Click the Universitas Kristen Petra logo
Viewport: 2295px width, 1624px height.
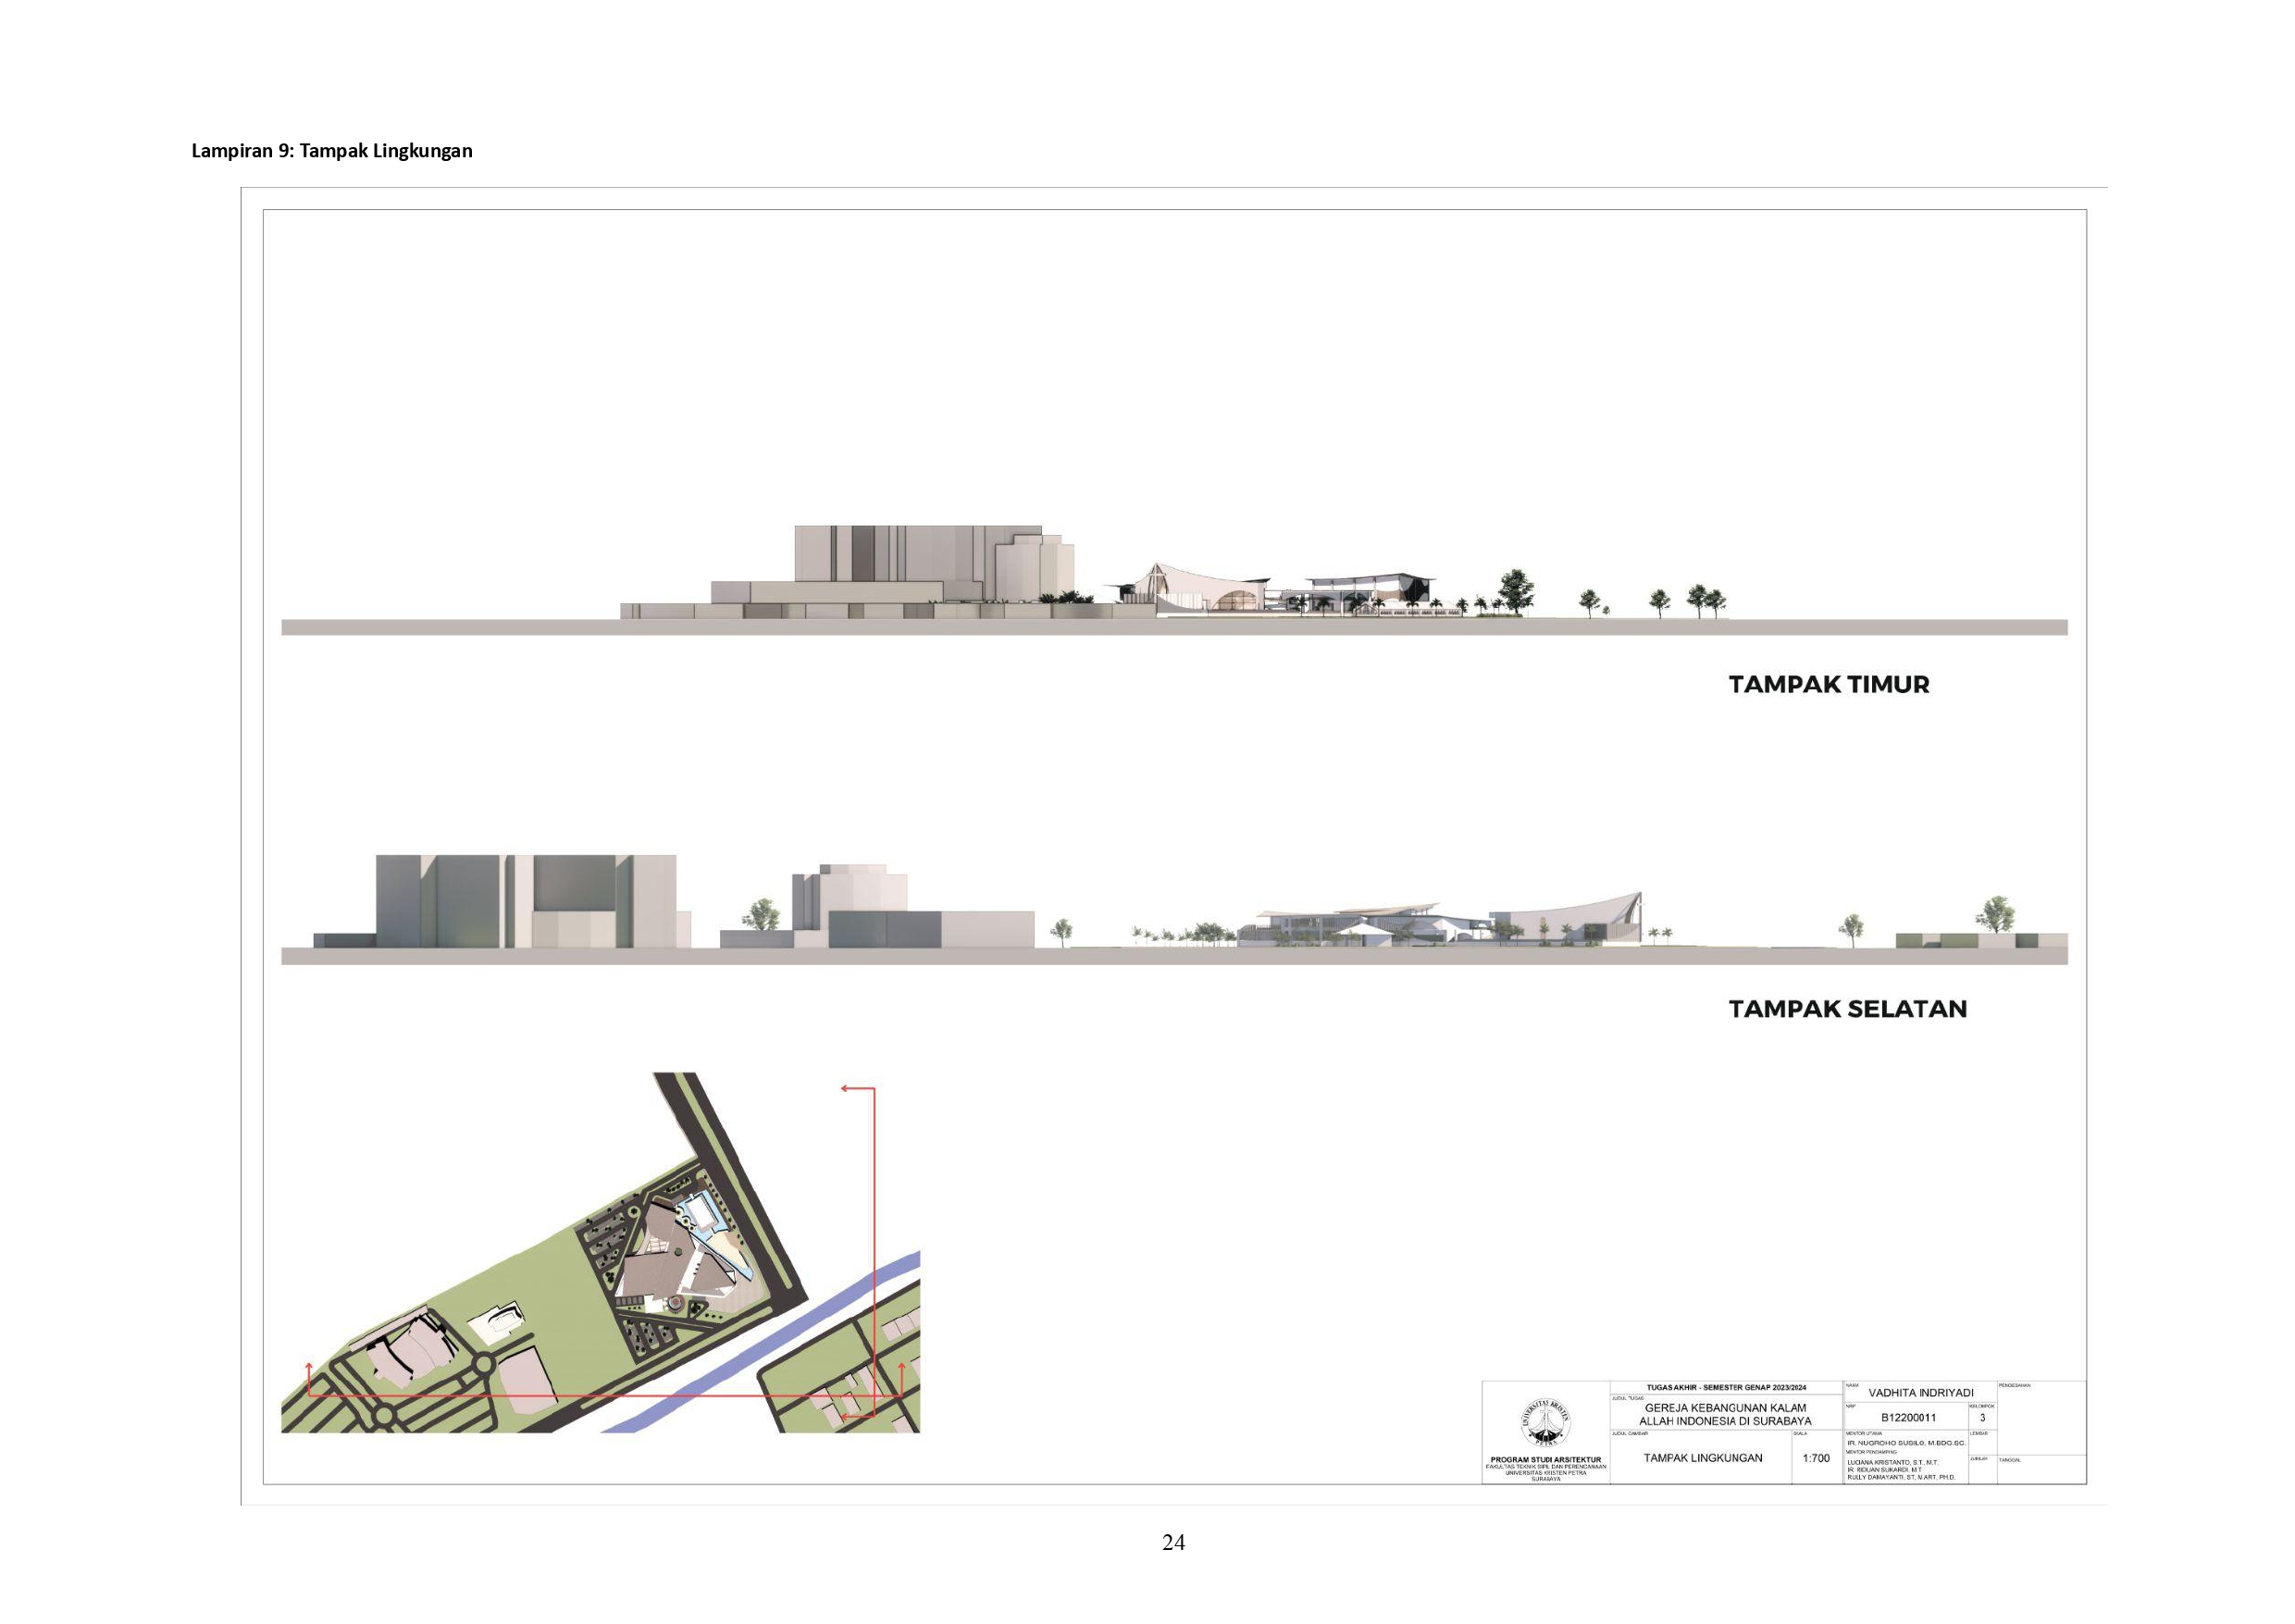click(x=1545, y=1423)
